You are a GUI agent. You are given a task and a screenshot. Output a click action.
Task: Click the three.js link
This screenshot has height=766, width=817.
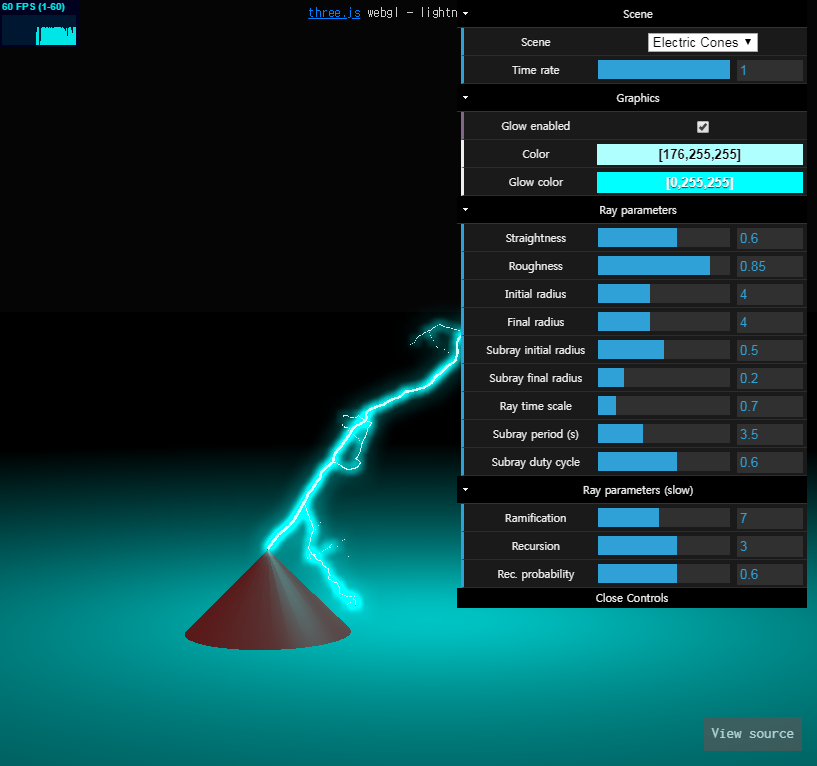tap(334, 14)
